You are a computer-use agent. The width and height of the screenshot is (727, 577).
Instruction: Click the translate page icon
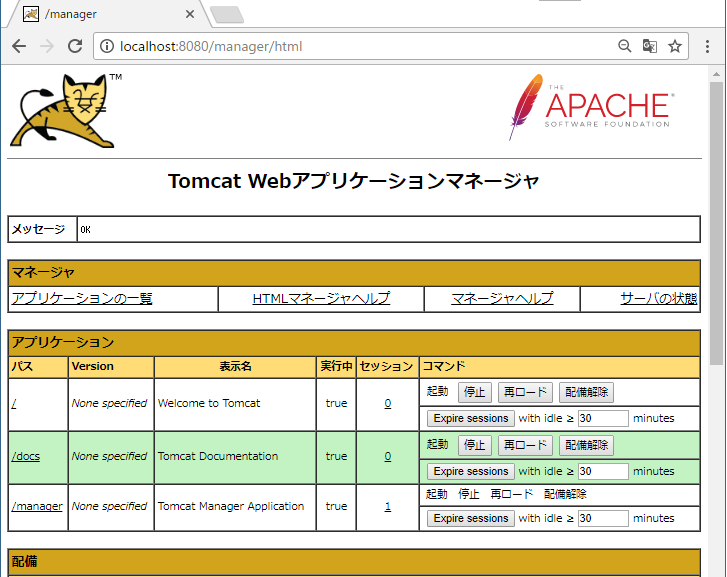point(650,46)
